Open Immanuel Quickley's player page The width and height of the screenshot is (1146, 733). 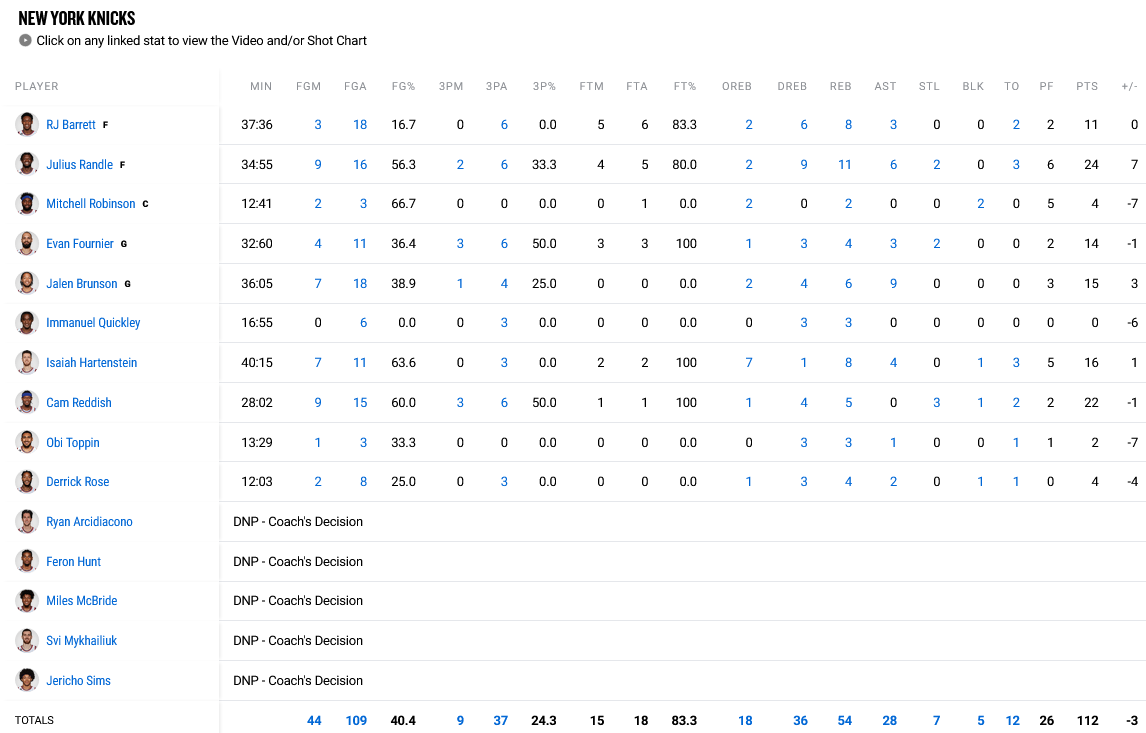click(93, 323)
